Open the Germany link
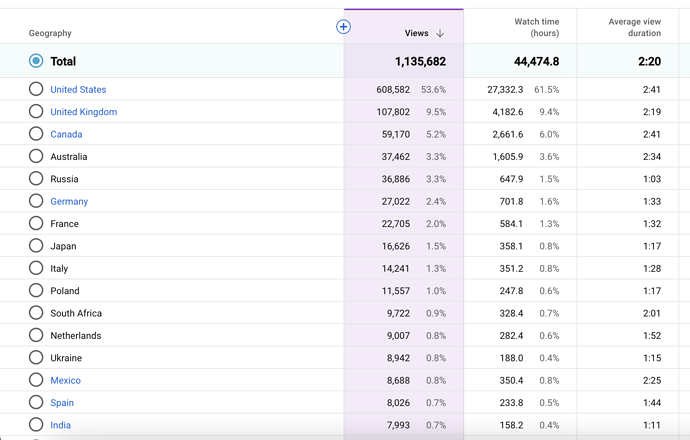Image resolution: width=690 pixels, height=440 pixels. 69,202
